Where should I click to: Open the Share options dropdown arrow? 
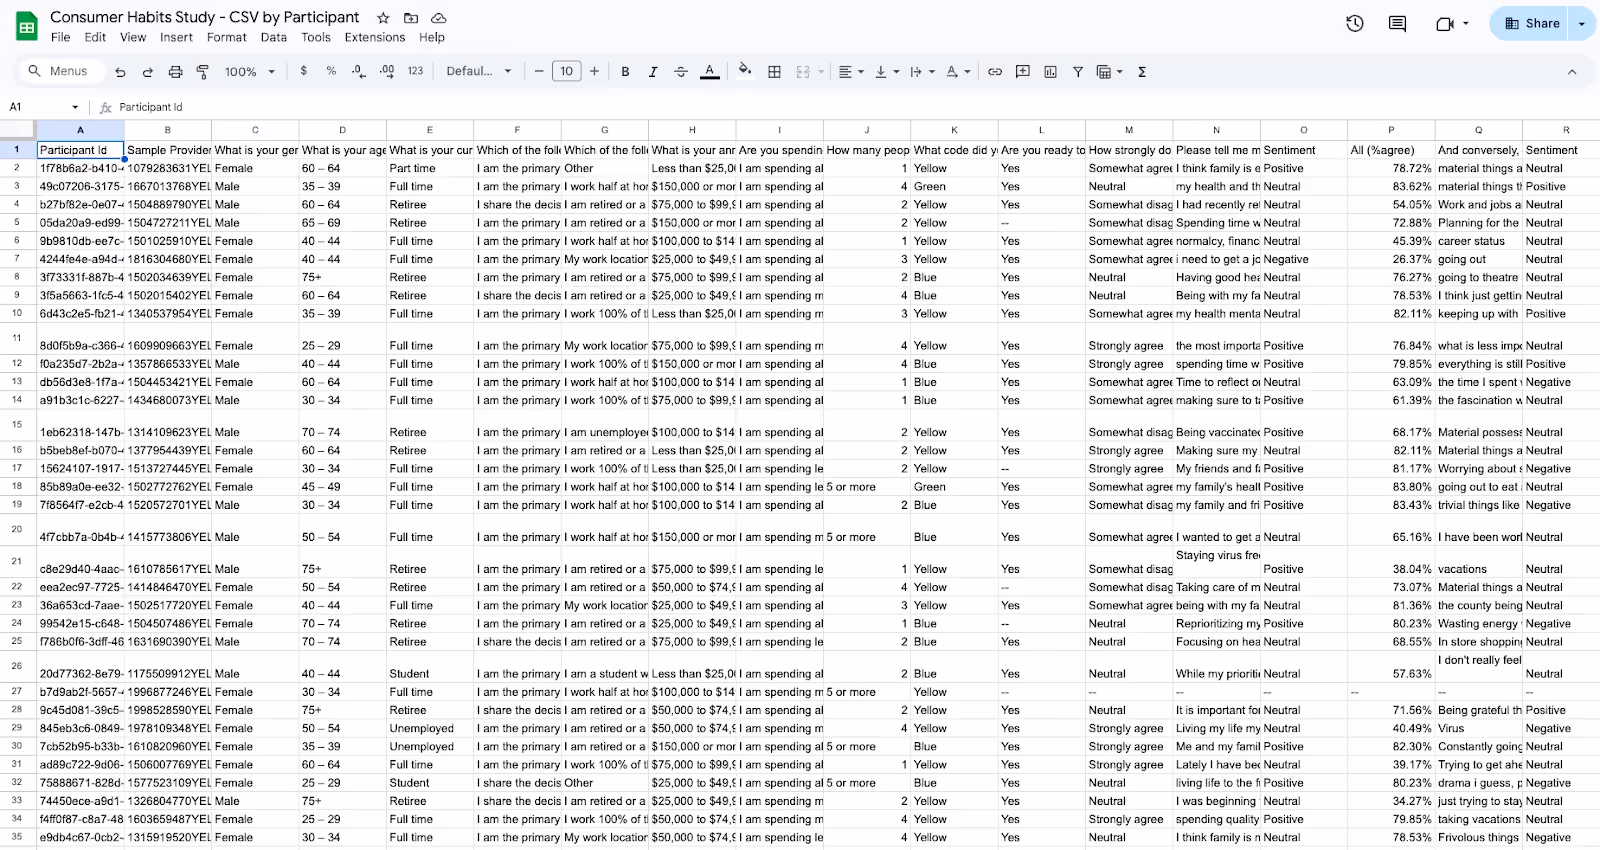[1582, 23]
